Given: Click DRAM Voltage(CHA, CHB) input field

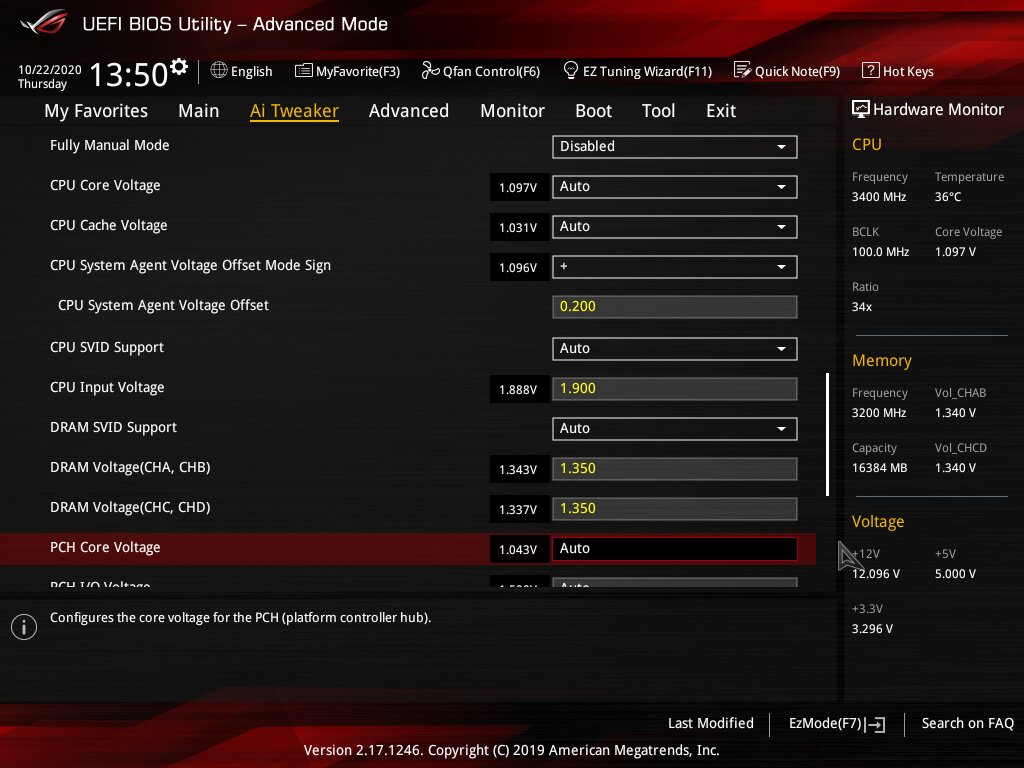Looking at the screenshot, I should (674, 469).
